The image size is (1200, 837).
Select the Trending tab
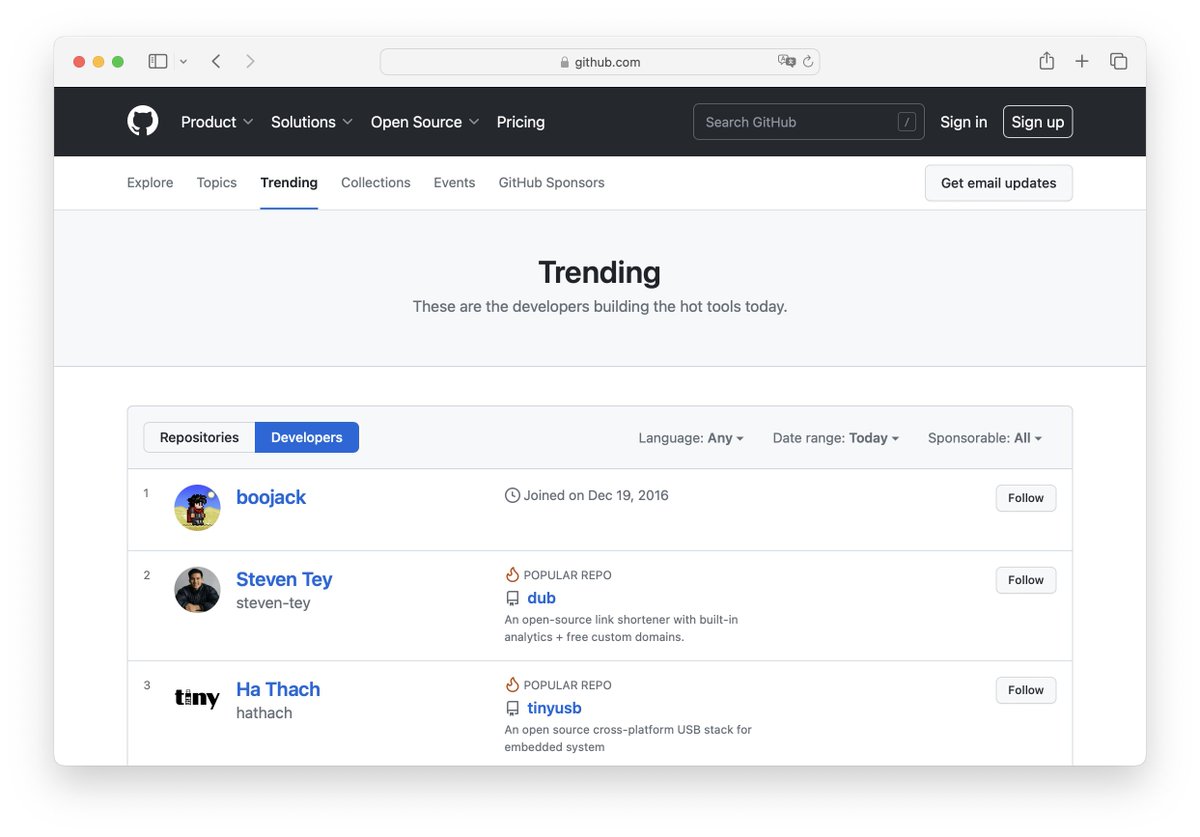tap(289, 183)
